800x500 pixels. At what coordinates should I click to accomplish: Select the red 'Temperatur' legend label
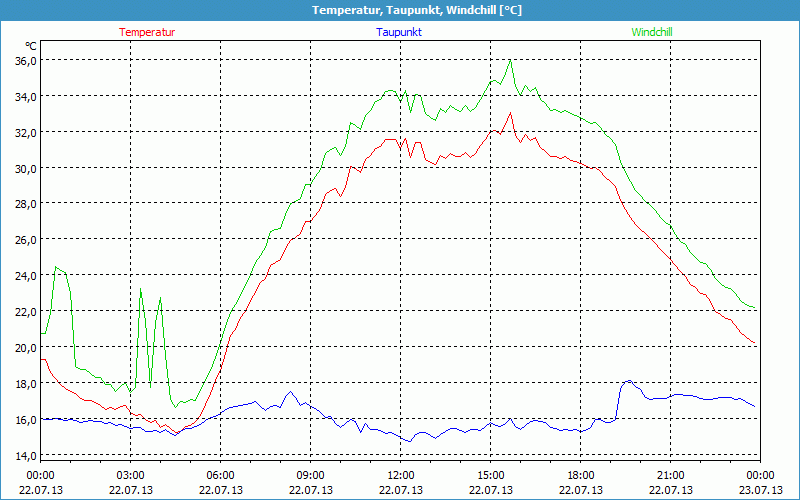pyautogui.click(x=147, y=32)
